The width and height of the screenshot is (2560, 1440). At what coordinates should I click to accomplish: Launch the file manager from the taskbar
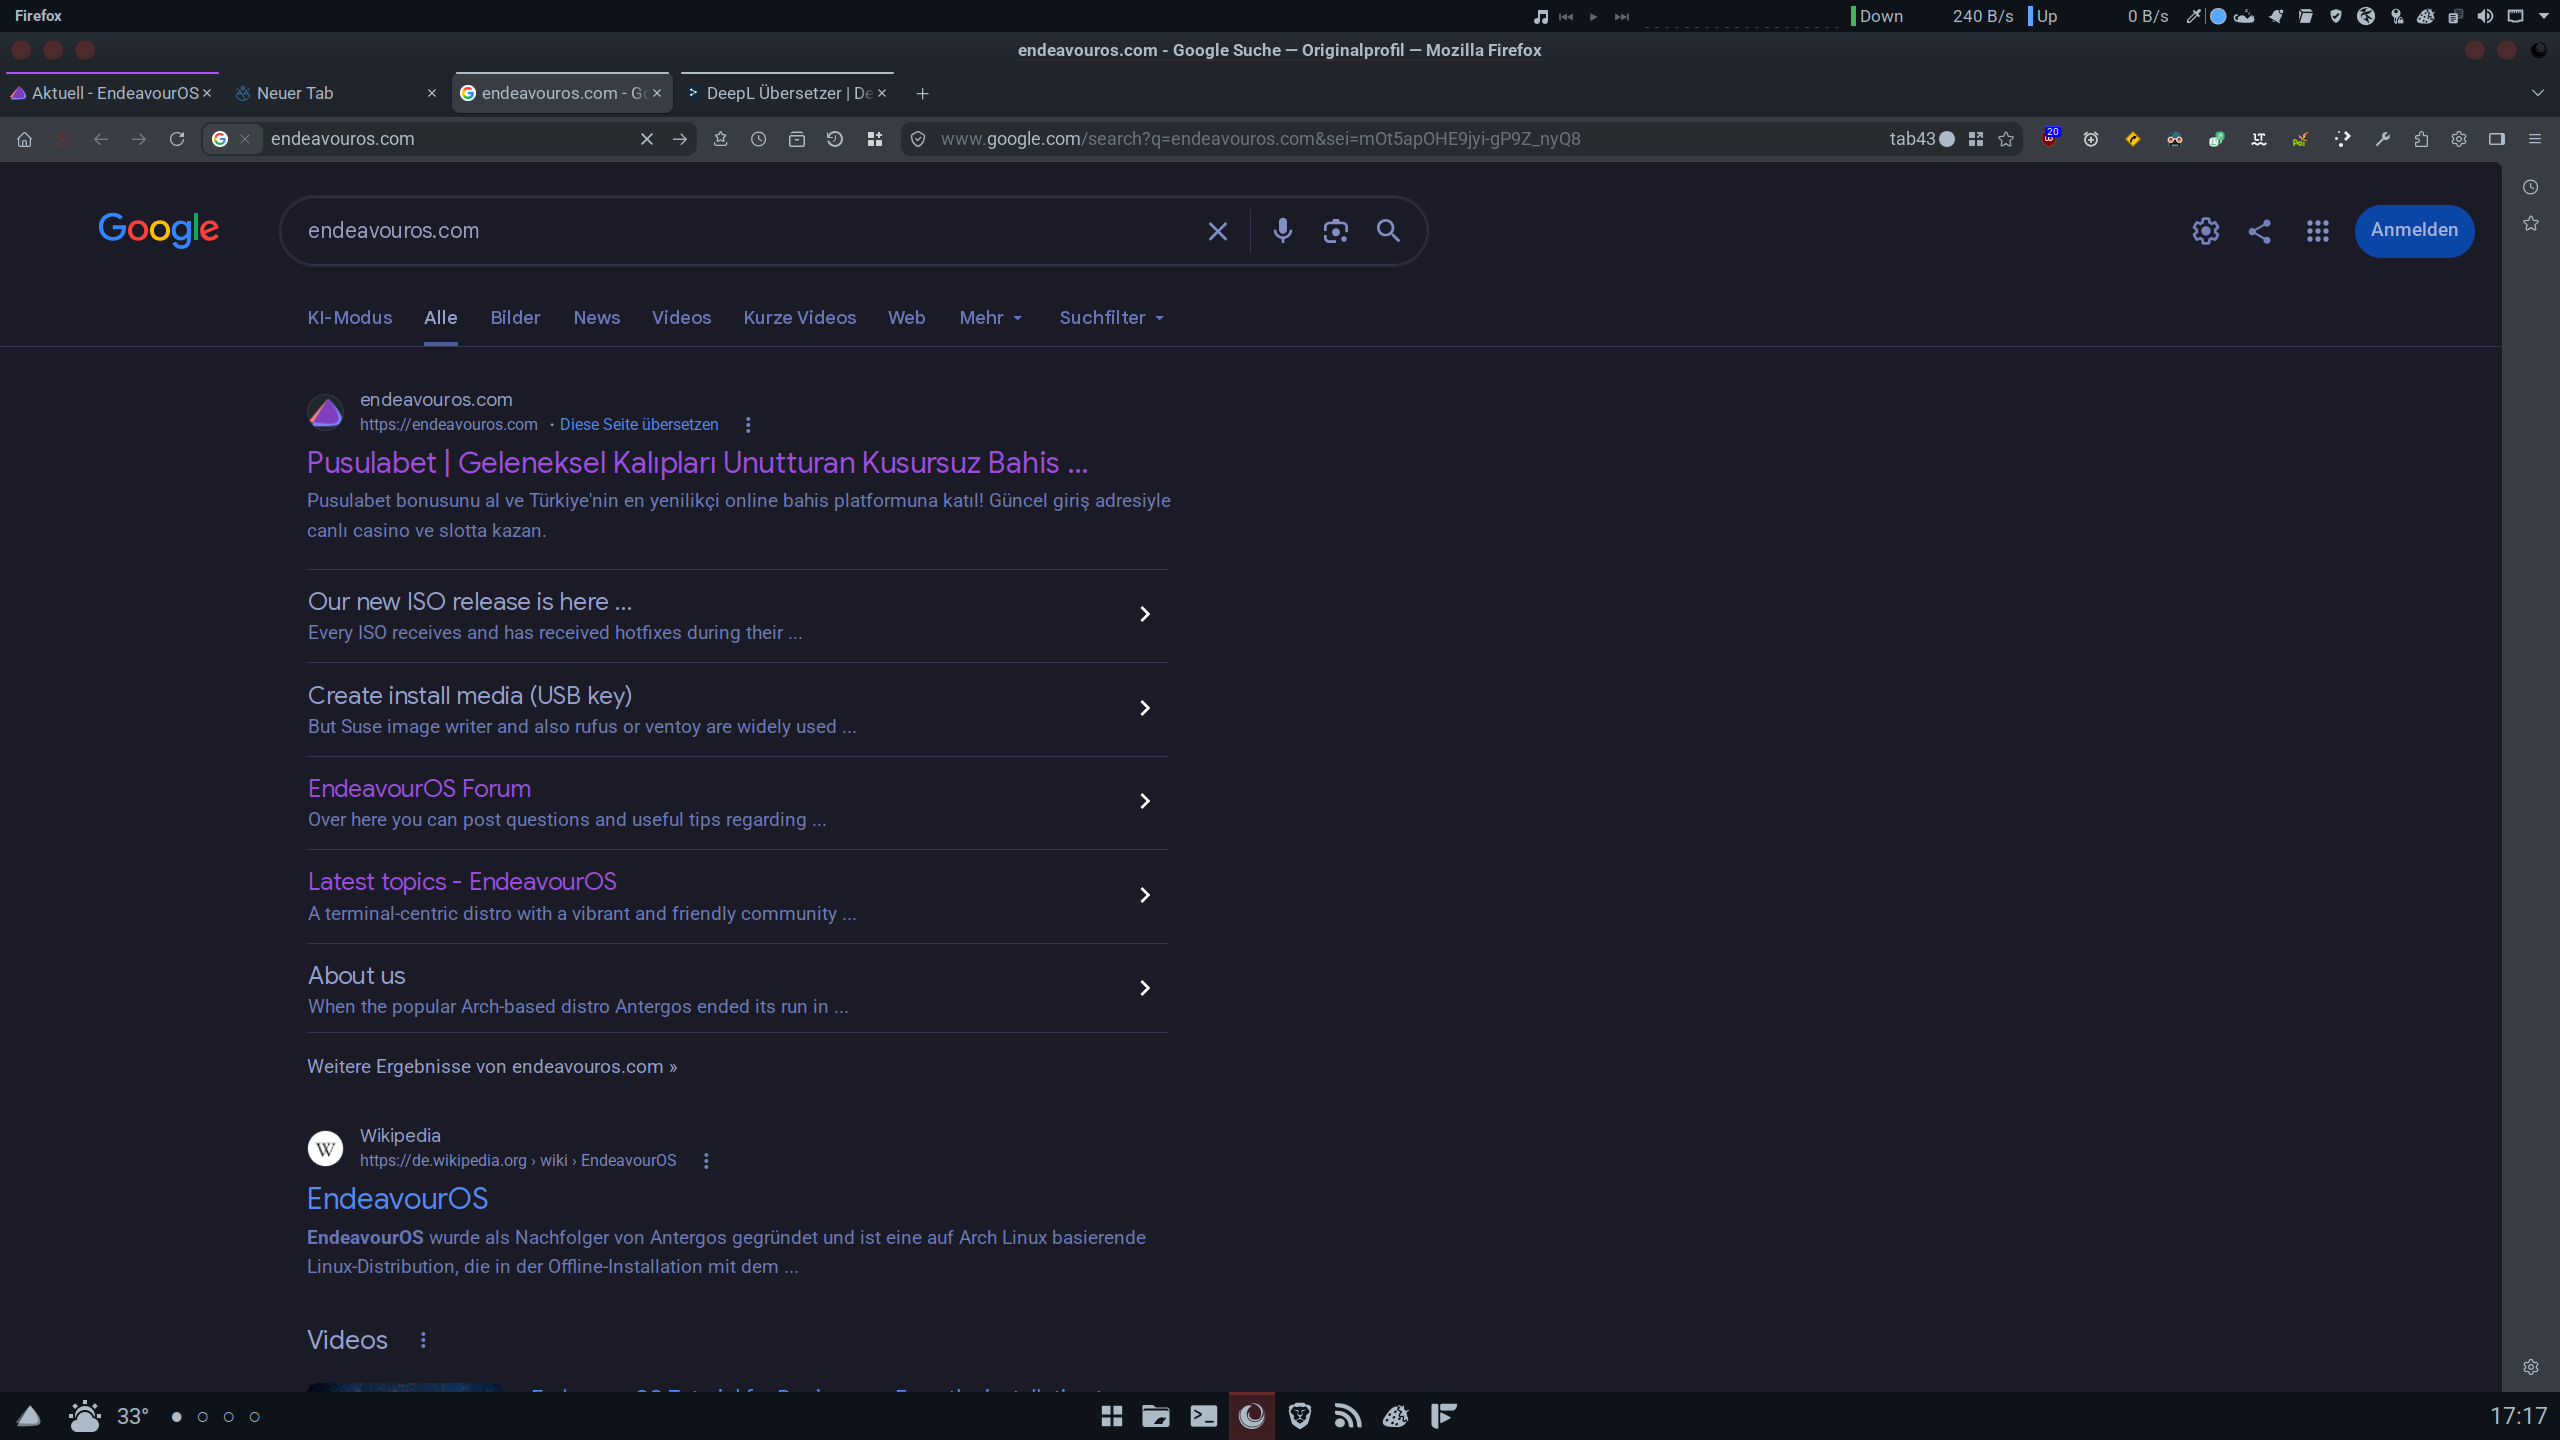pos(1156,1416)
